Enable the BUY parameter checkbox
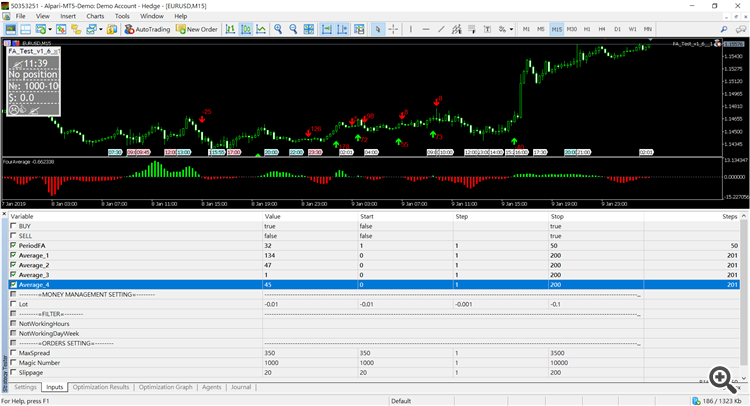Screen dimensions: 750x406 (x=13, y=226)
